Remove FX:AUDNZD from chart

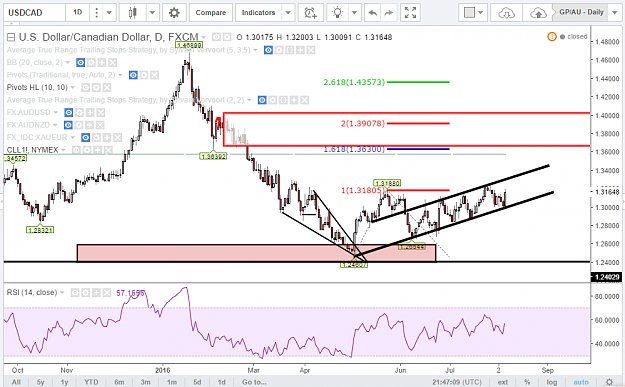[x=100, y=125]
